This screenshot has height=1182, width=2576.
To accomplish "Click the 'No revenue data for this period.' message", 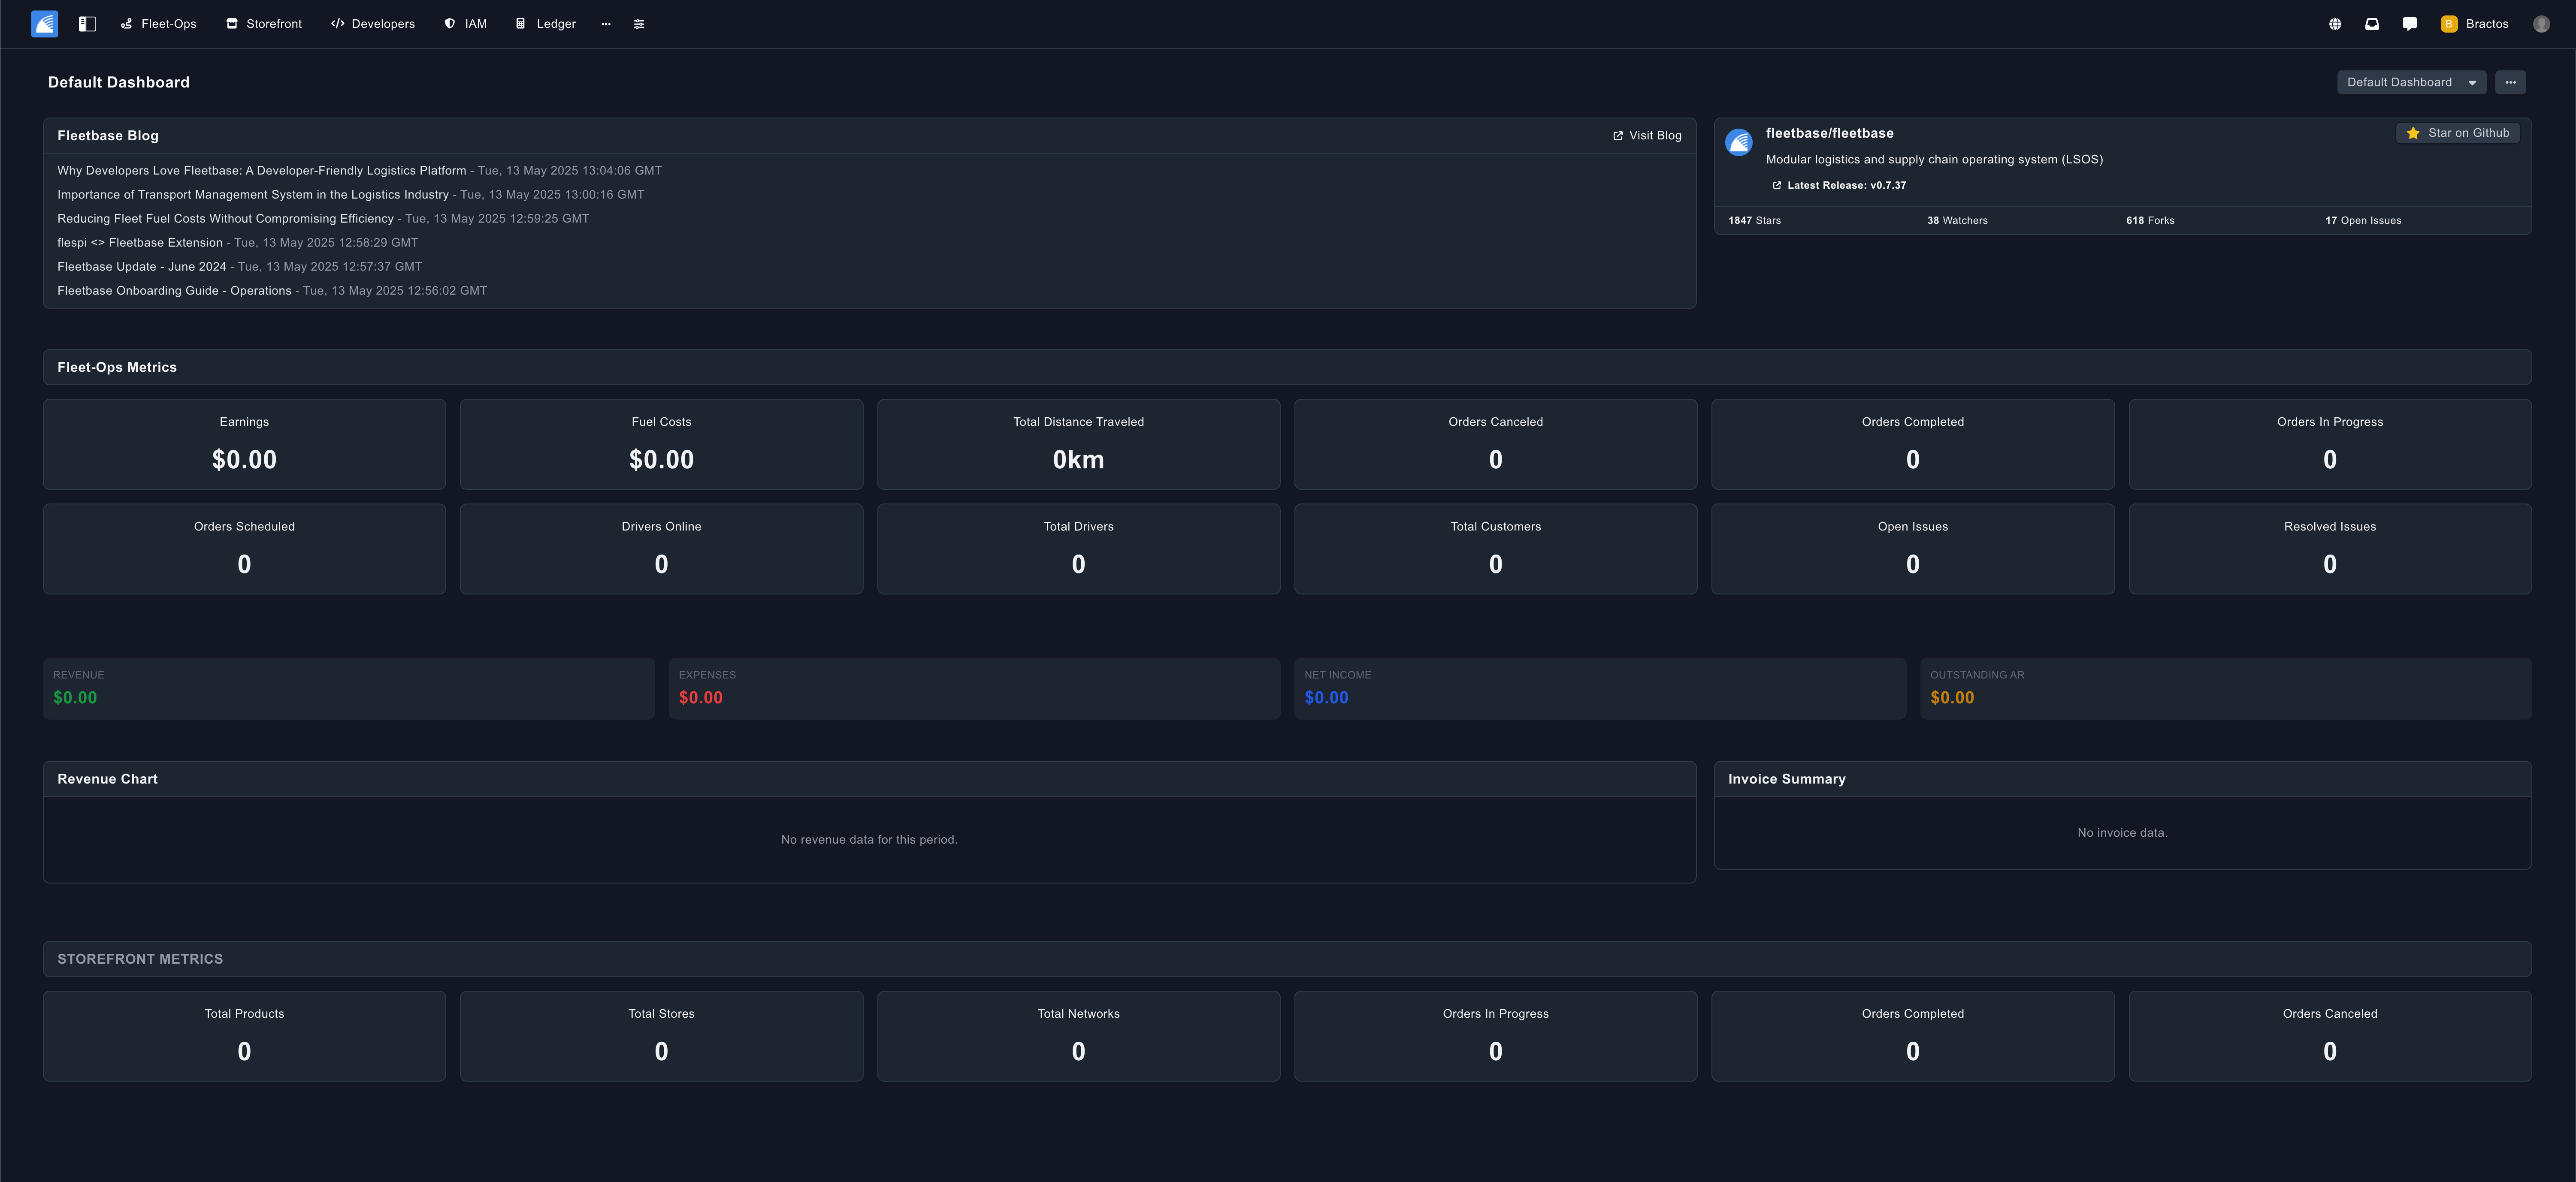I will (x=869, y=840).
